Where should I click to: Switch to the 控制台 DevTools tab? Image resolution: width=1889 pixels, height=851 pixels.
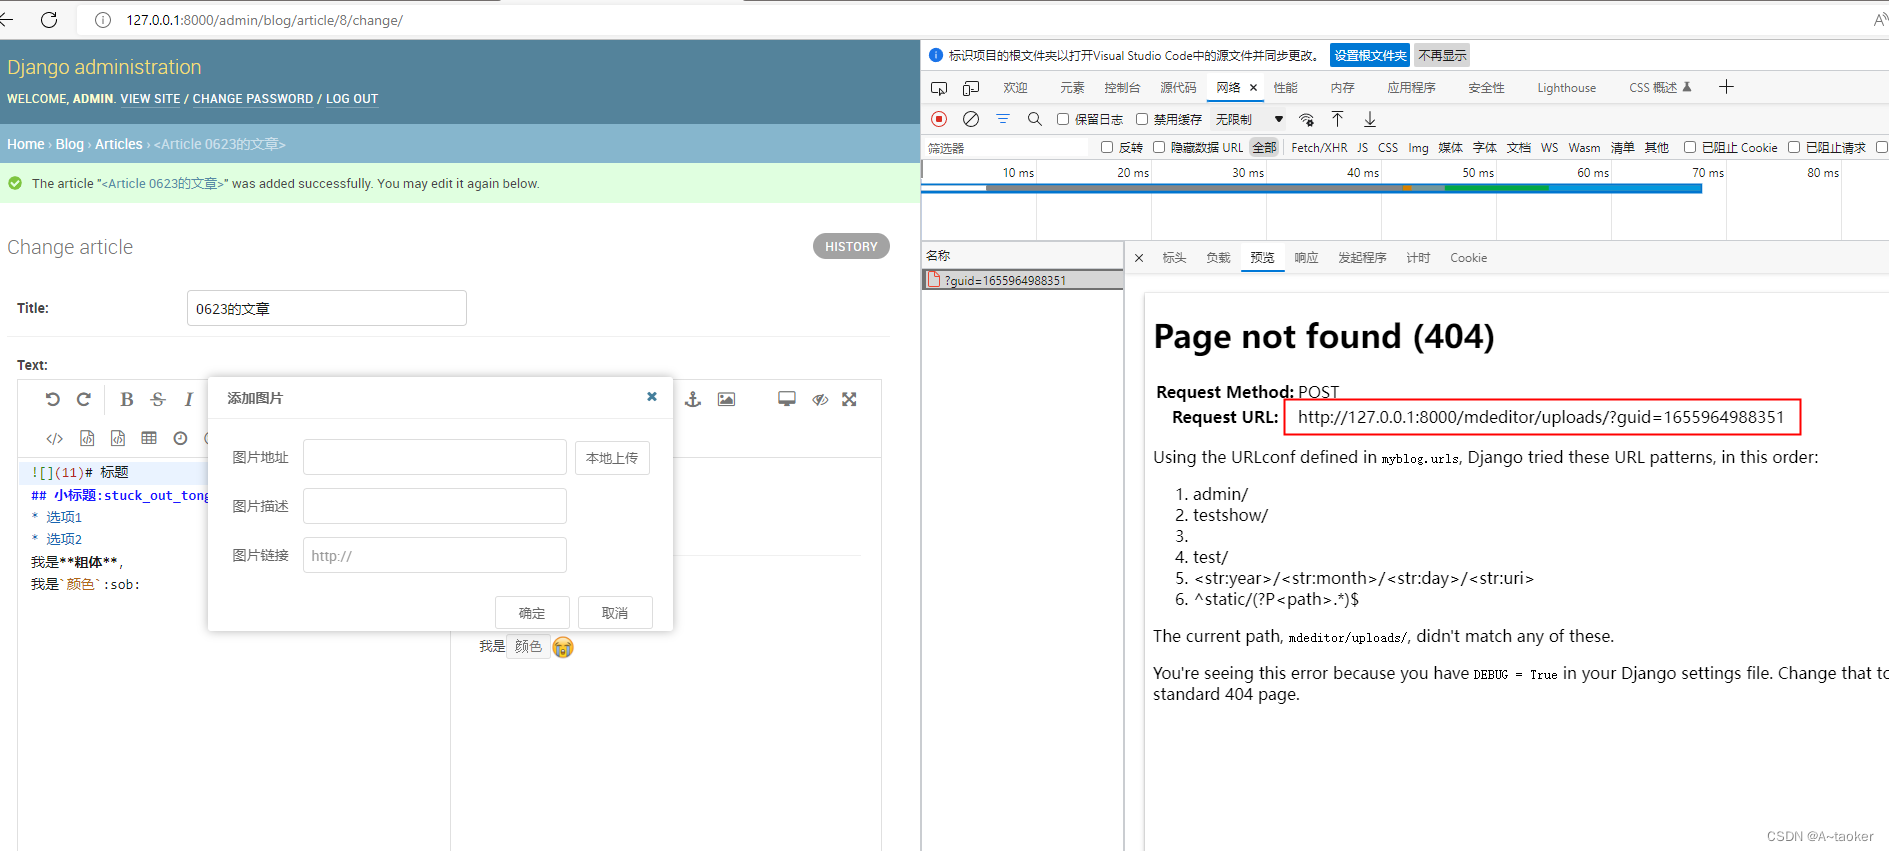[x=1122, y=88]
